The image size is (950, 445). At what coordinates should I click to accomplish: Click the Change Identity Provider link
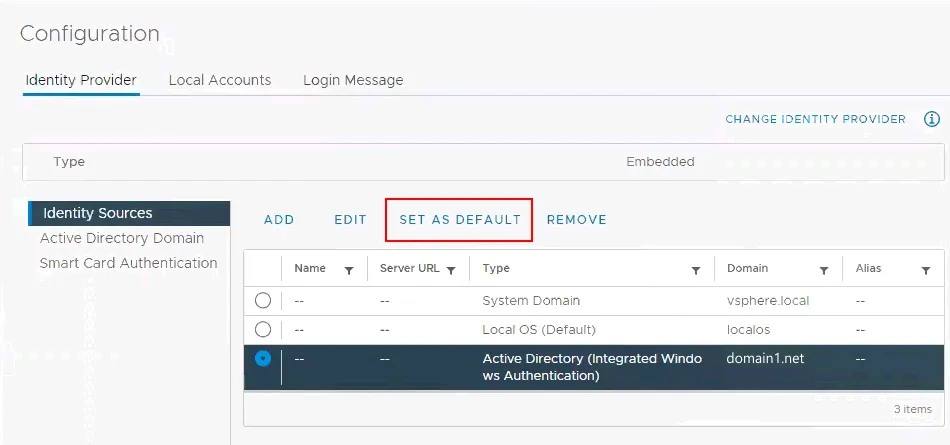pos(815,119)
